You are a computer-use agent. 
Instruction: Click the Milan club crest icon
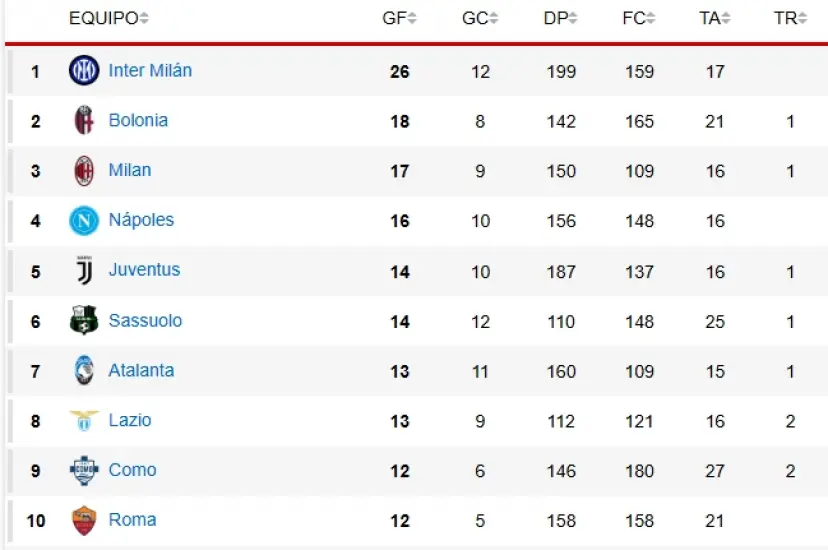[x=84, y=171]
